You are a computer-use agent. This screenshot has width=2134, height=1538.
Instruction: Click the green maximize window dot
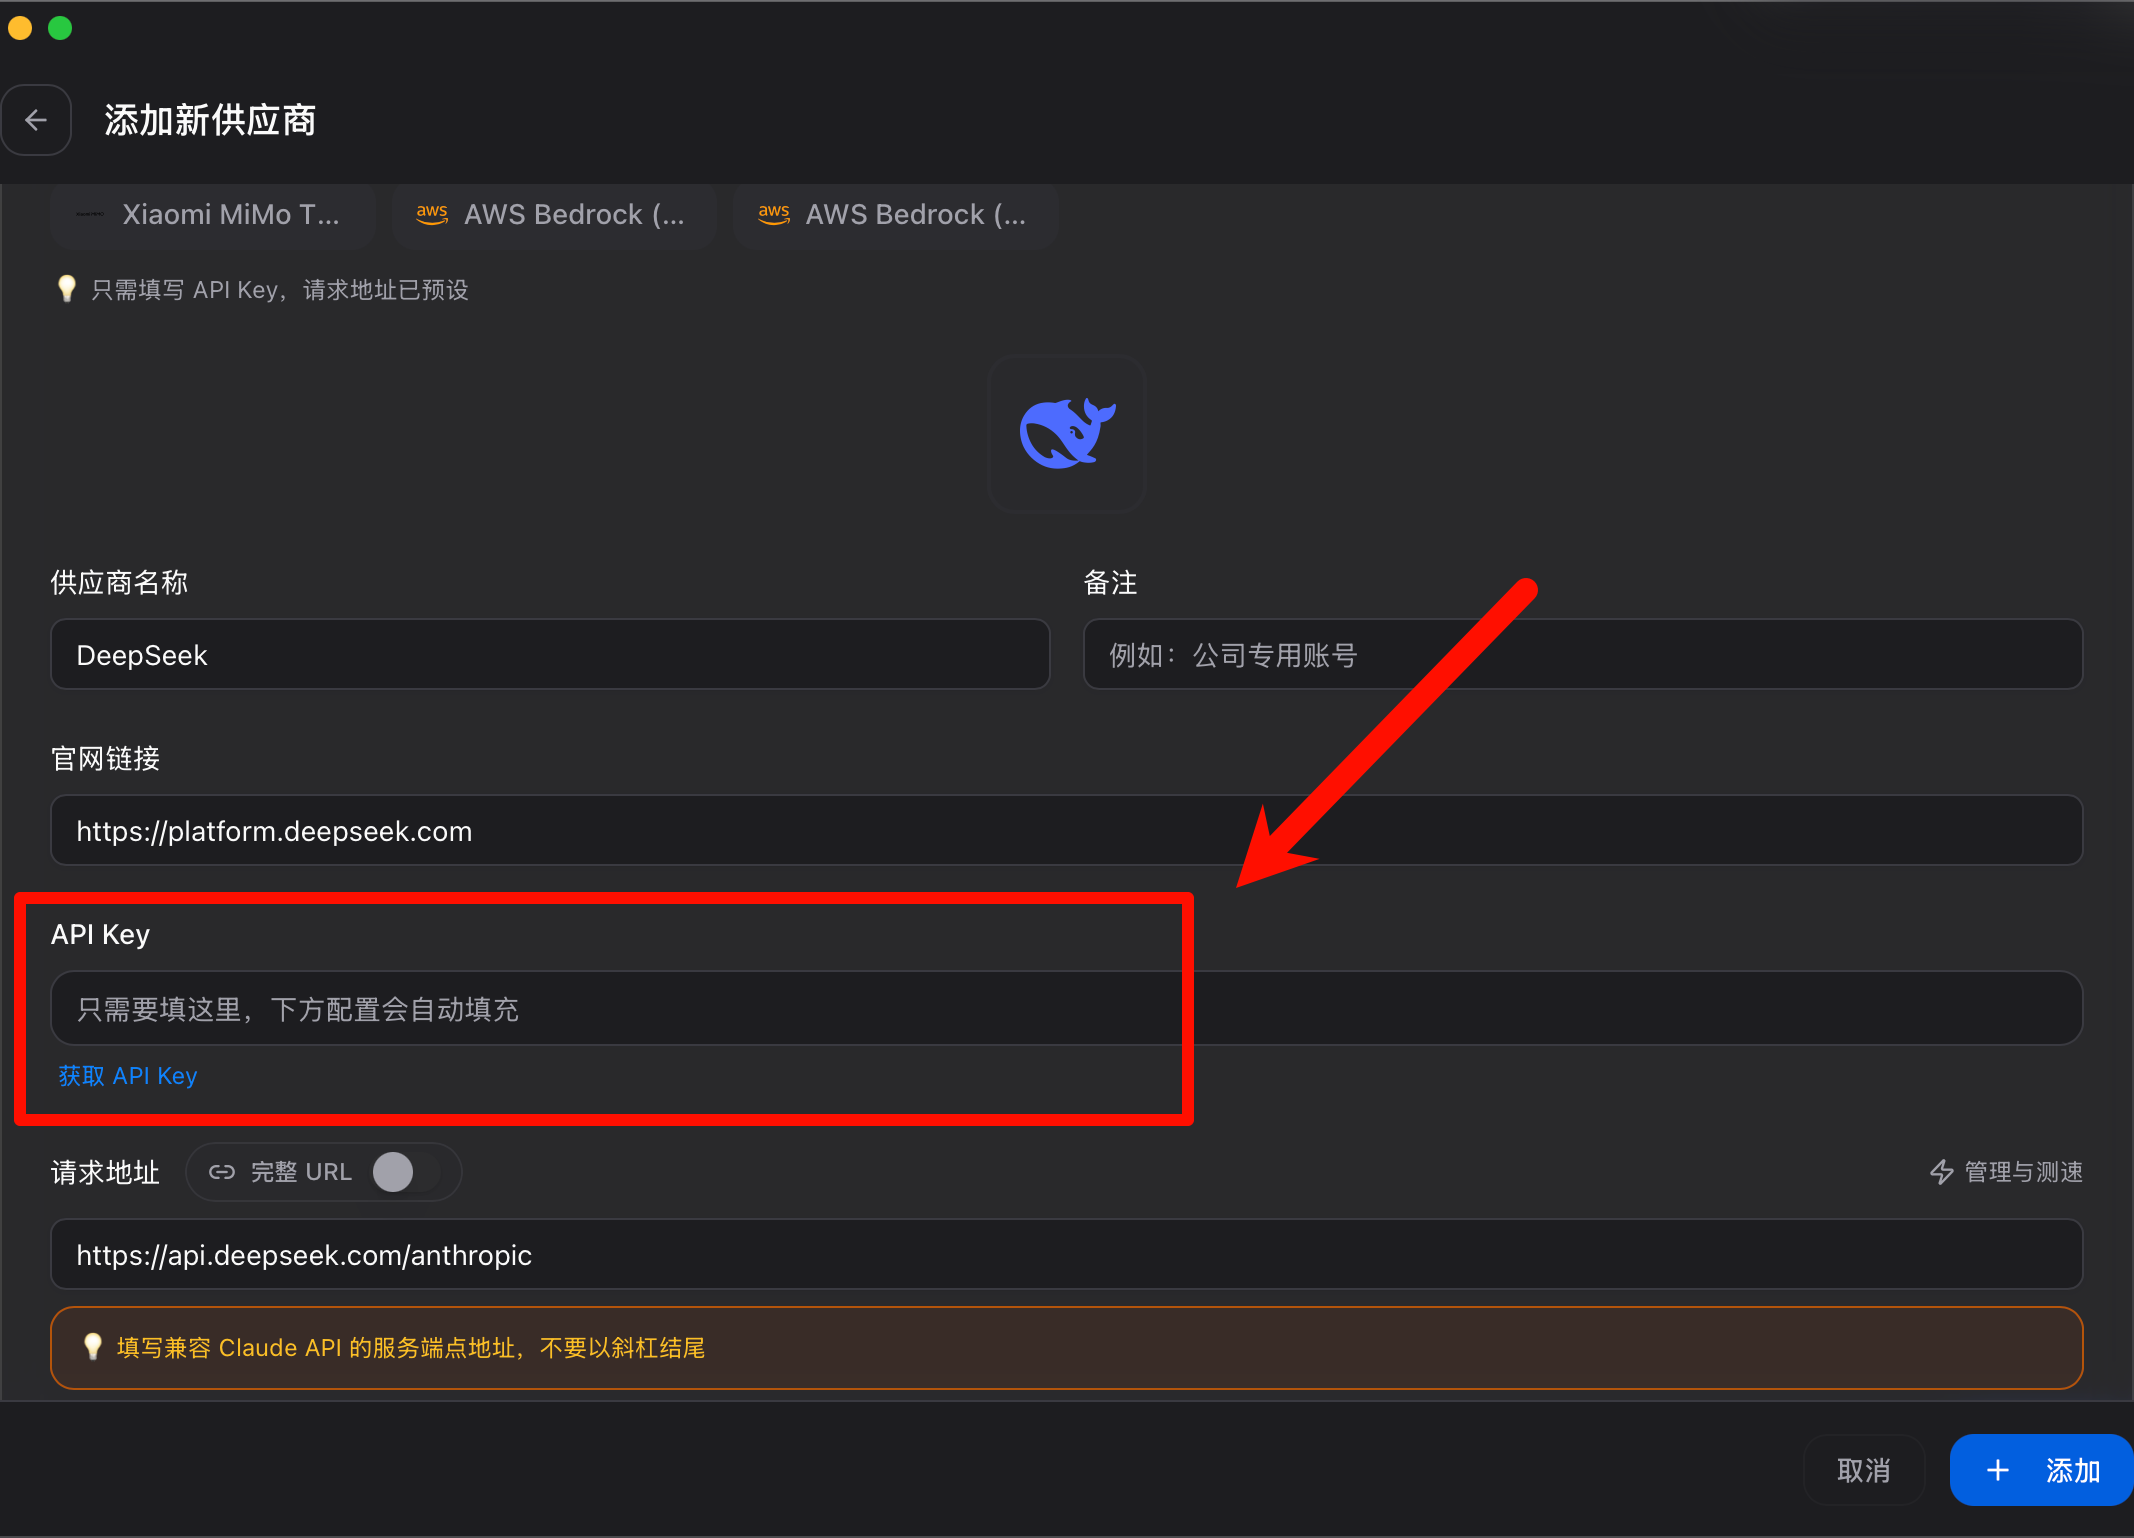(x=60, y=28)
